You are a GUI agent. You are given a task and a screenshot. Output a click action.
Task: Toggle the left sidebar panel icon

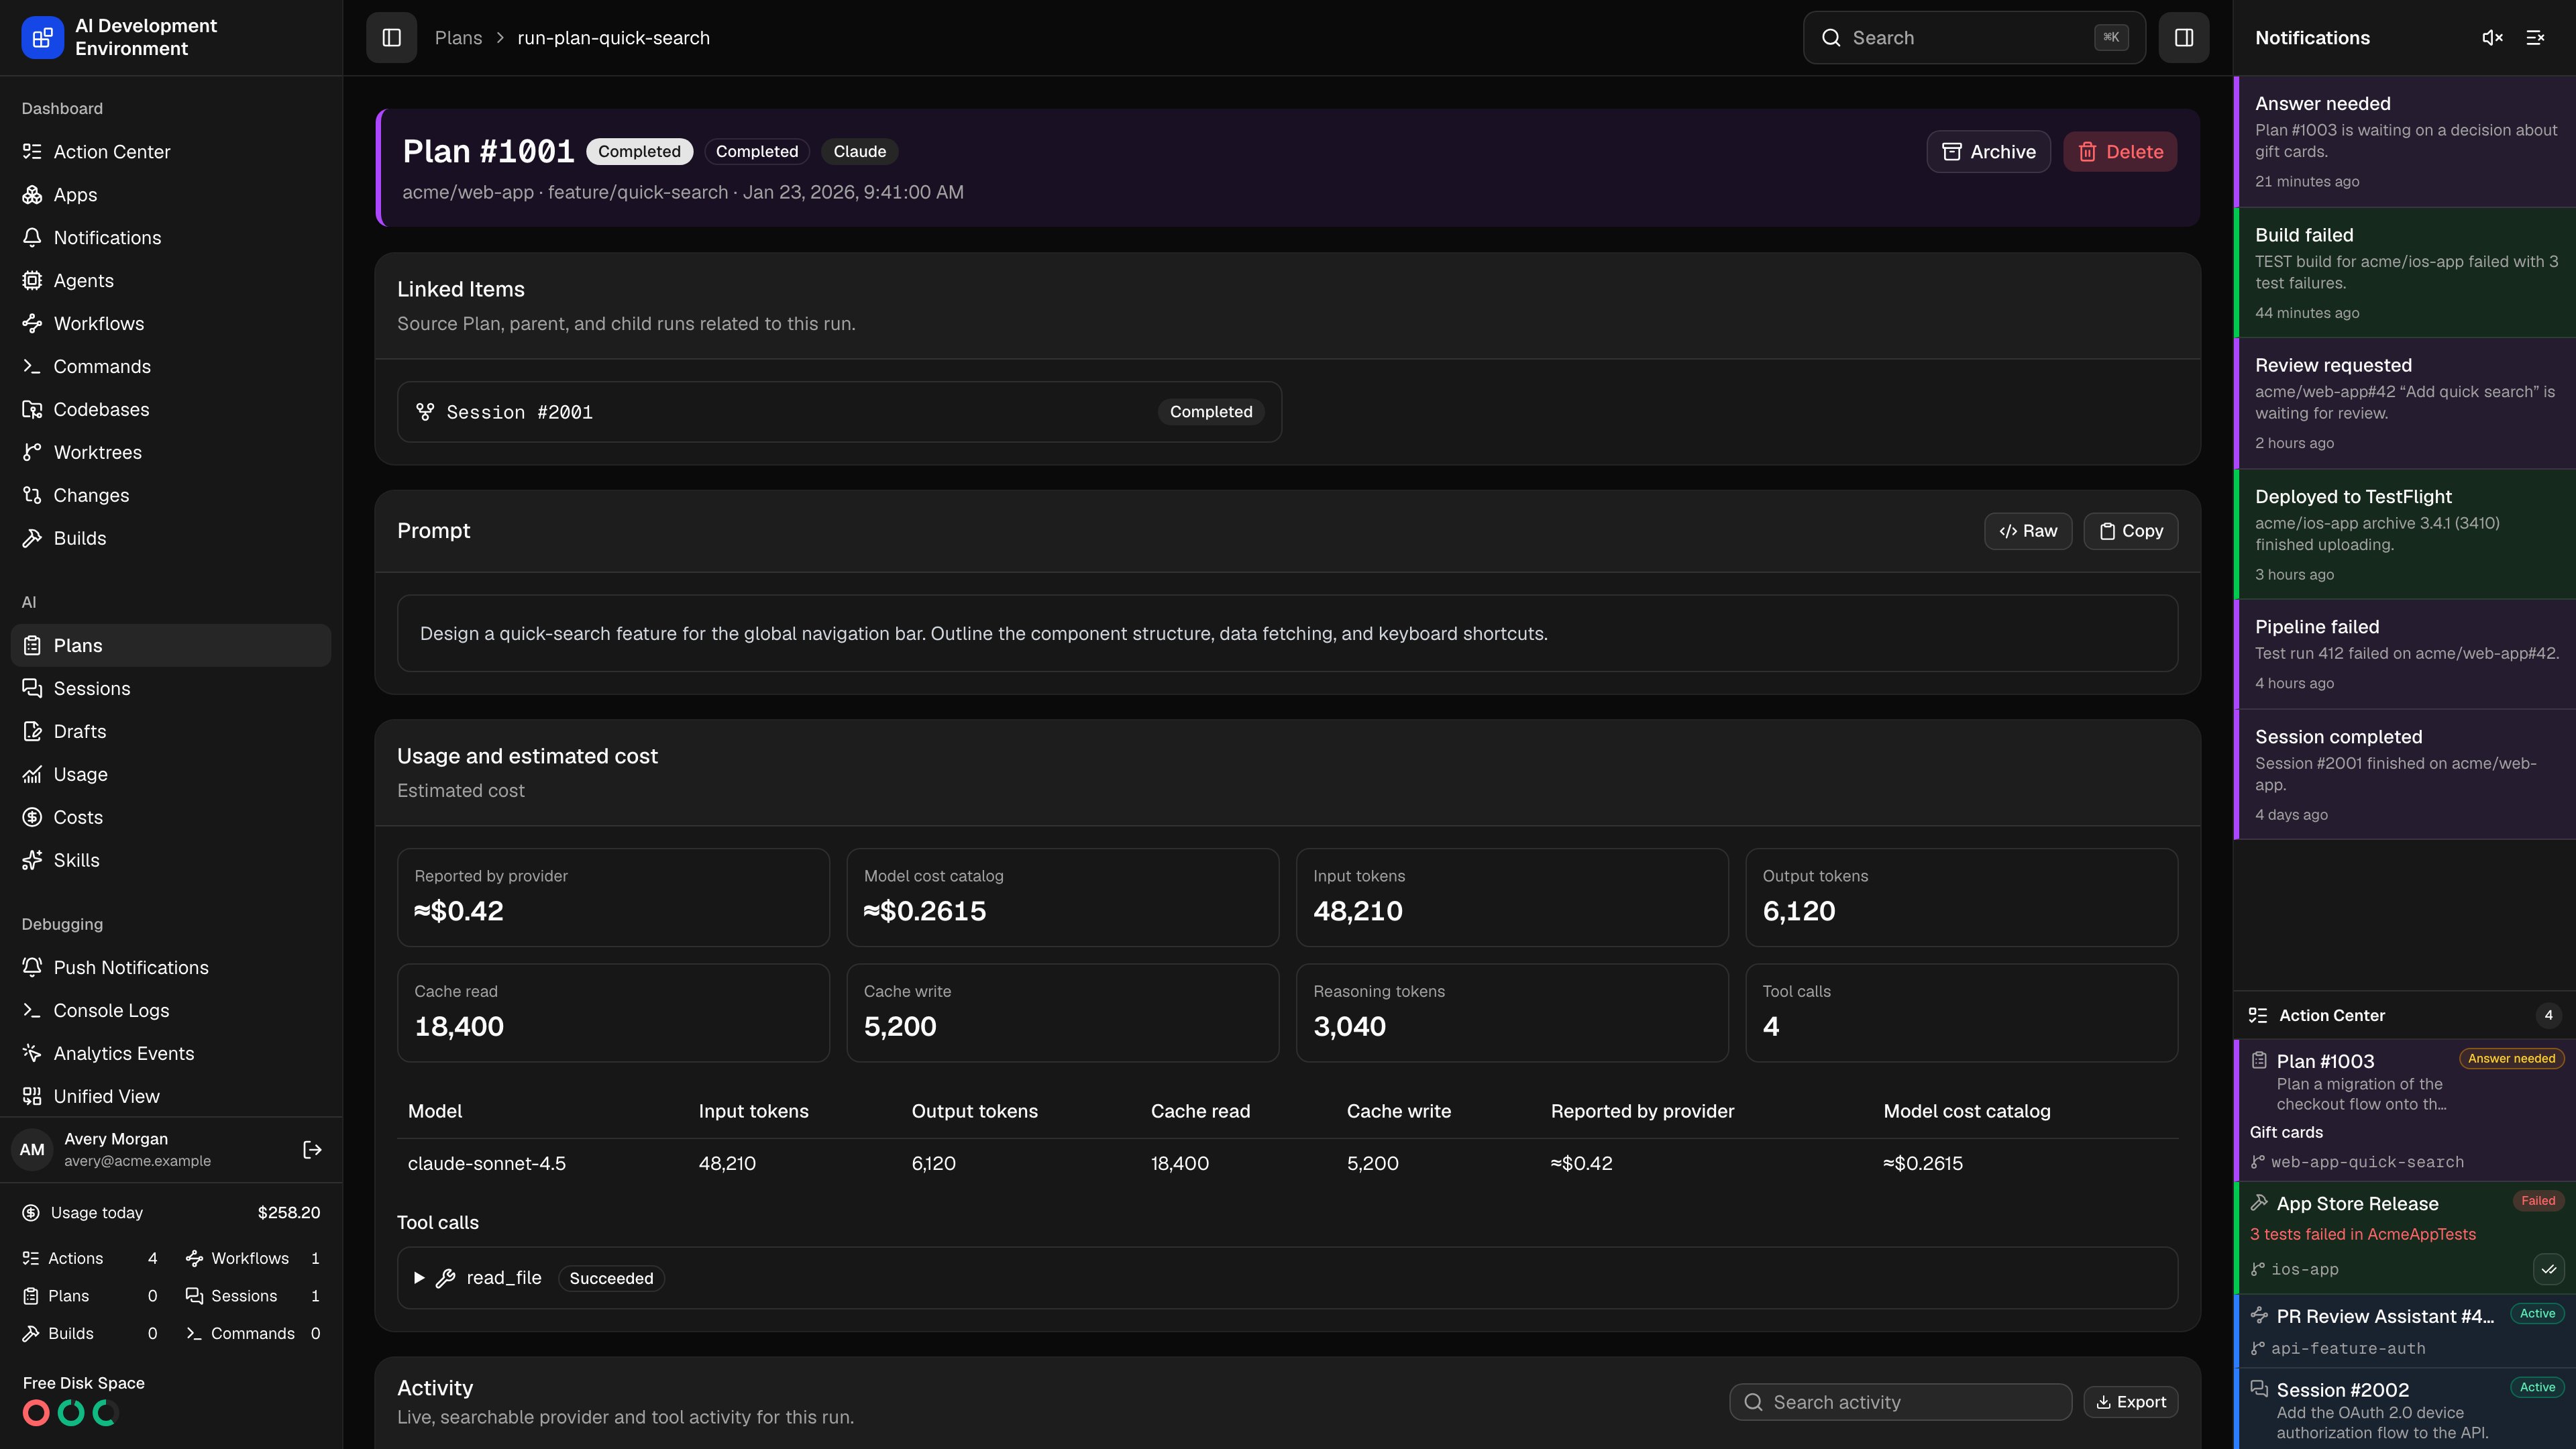(x=391, y=38)
